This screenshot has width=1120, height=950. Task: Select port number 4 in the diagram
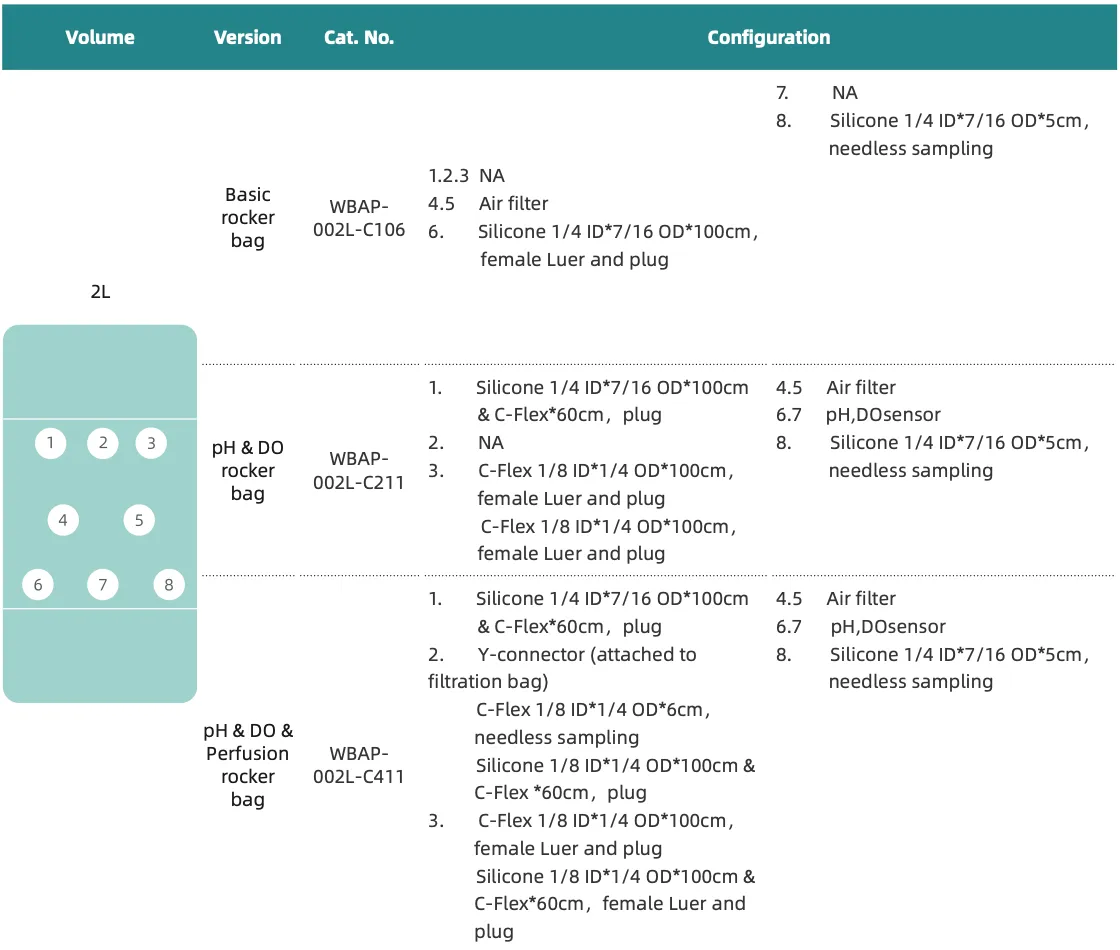pos(63,520)
